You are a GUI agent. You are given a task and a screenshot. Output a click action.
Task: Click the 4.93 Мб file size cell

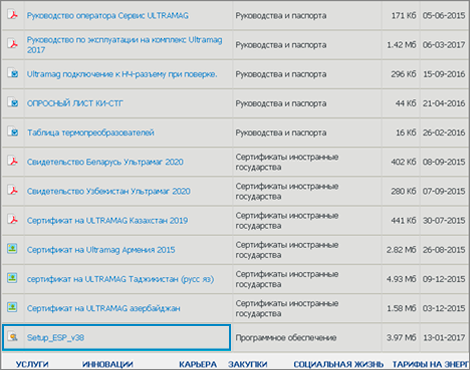(x=402, y=279)
